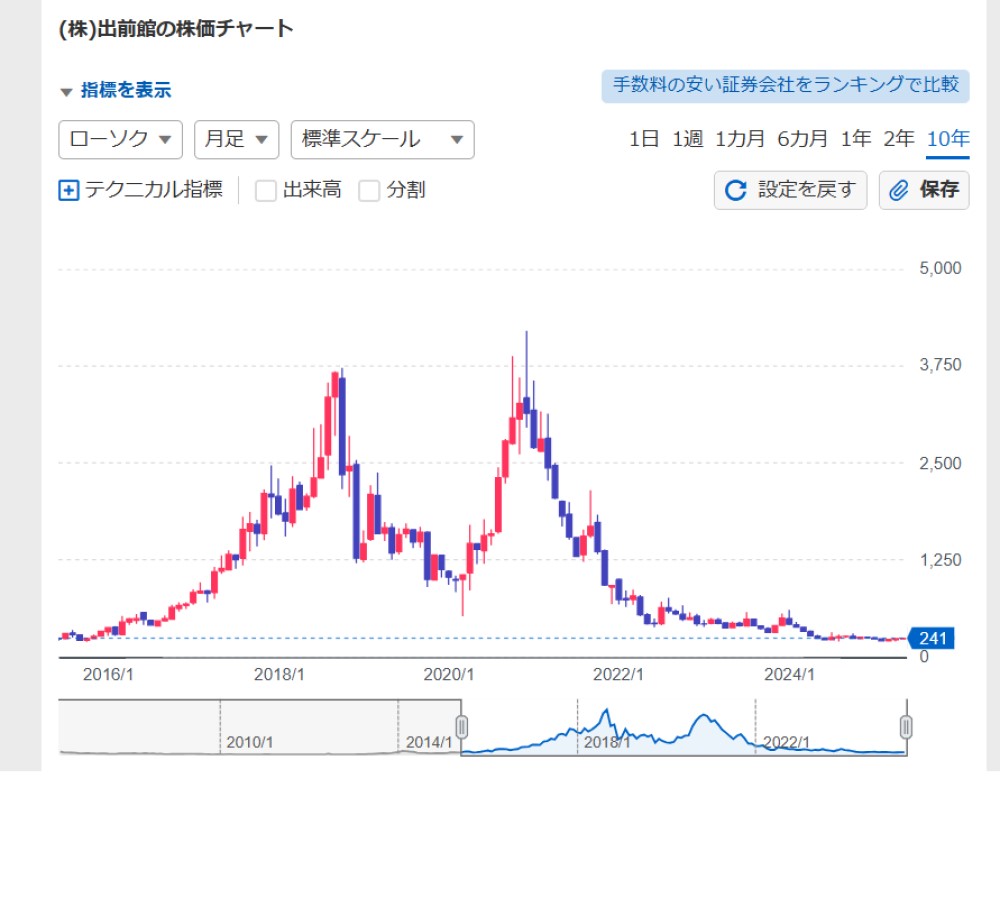
Task: Select the 1カ月 range tab
Action: pyautogui.click(x=740, y=138)
